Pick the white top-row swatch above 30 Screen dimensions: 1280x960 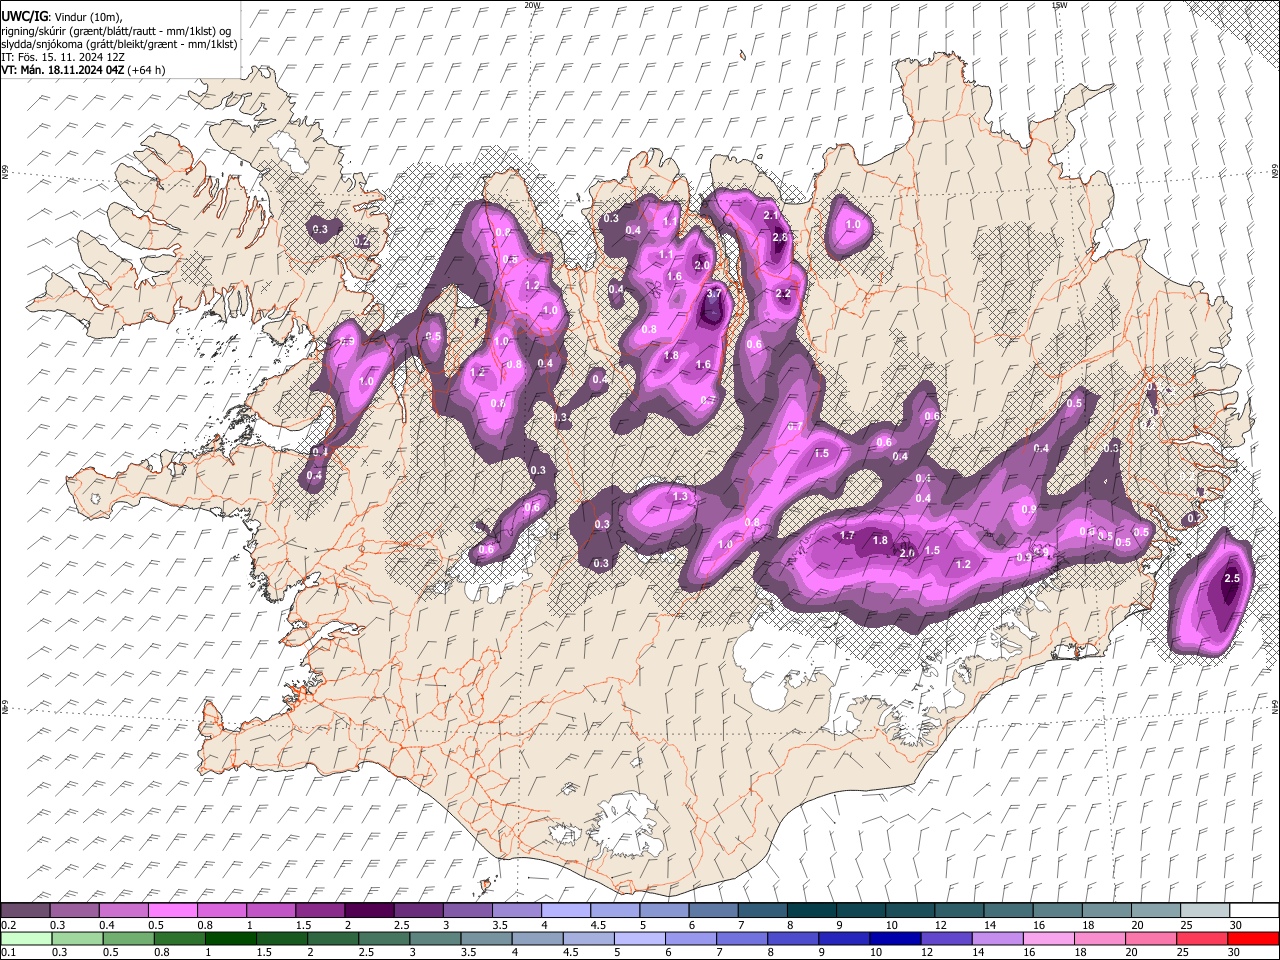tap(1254, 911)
